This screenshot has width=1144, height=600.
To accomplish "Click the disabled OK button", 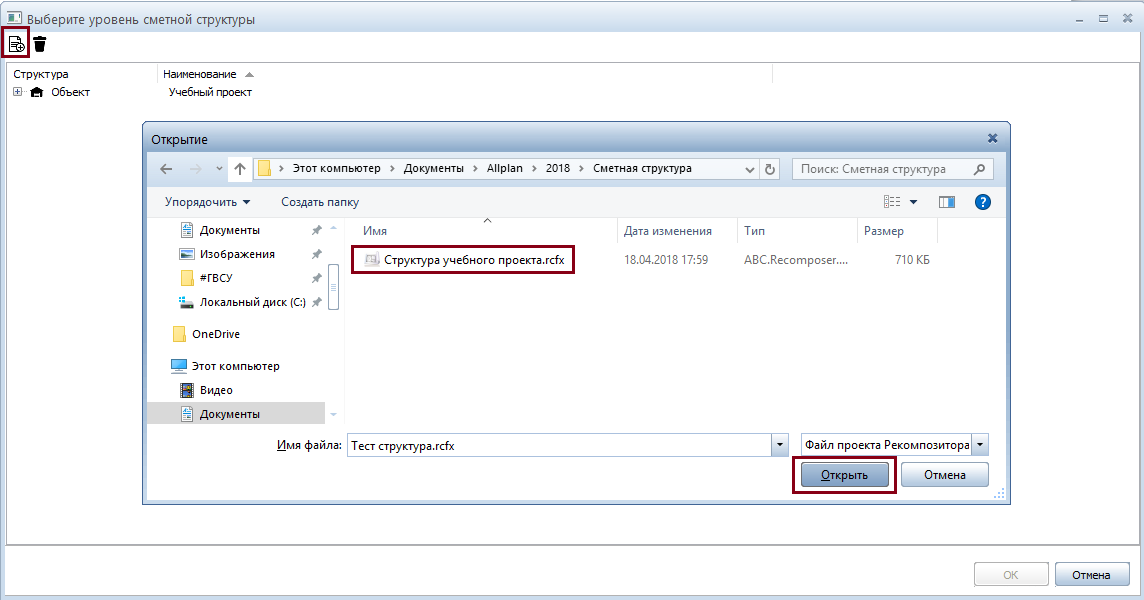I will coord(1010,575).
